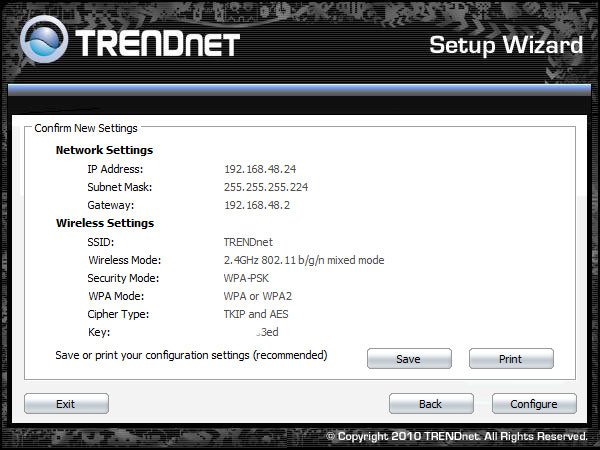Select the subnet mask value 255.255.255.224
The image size is (600, 450).
pos(266,187)
